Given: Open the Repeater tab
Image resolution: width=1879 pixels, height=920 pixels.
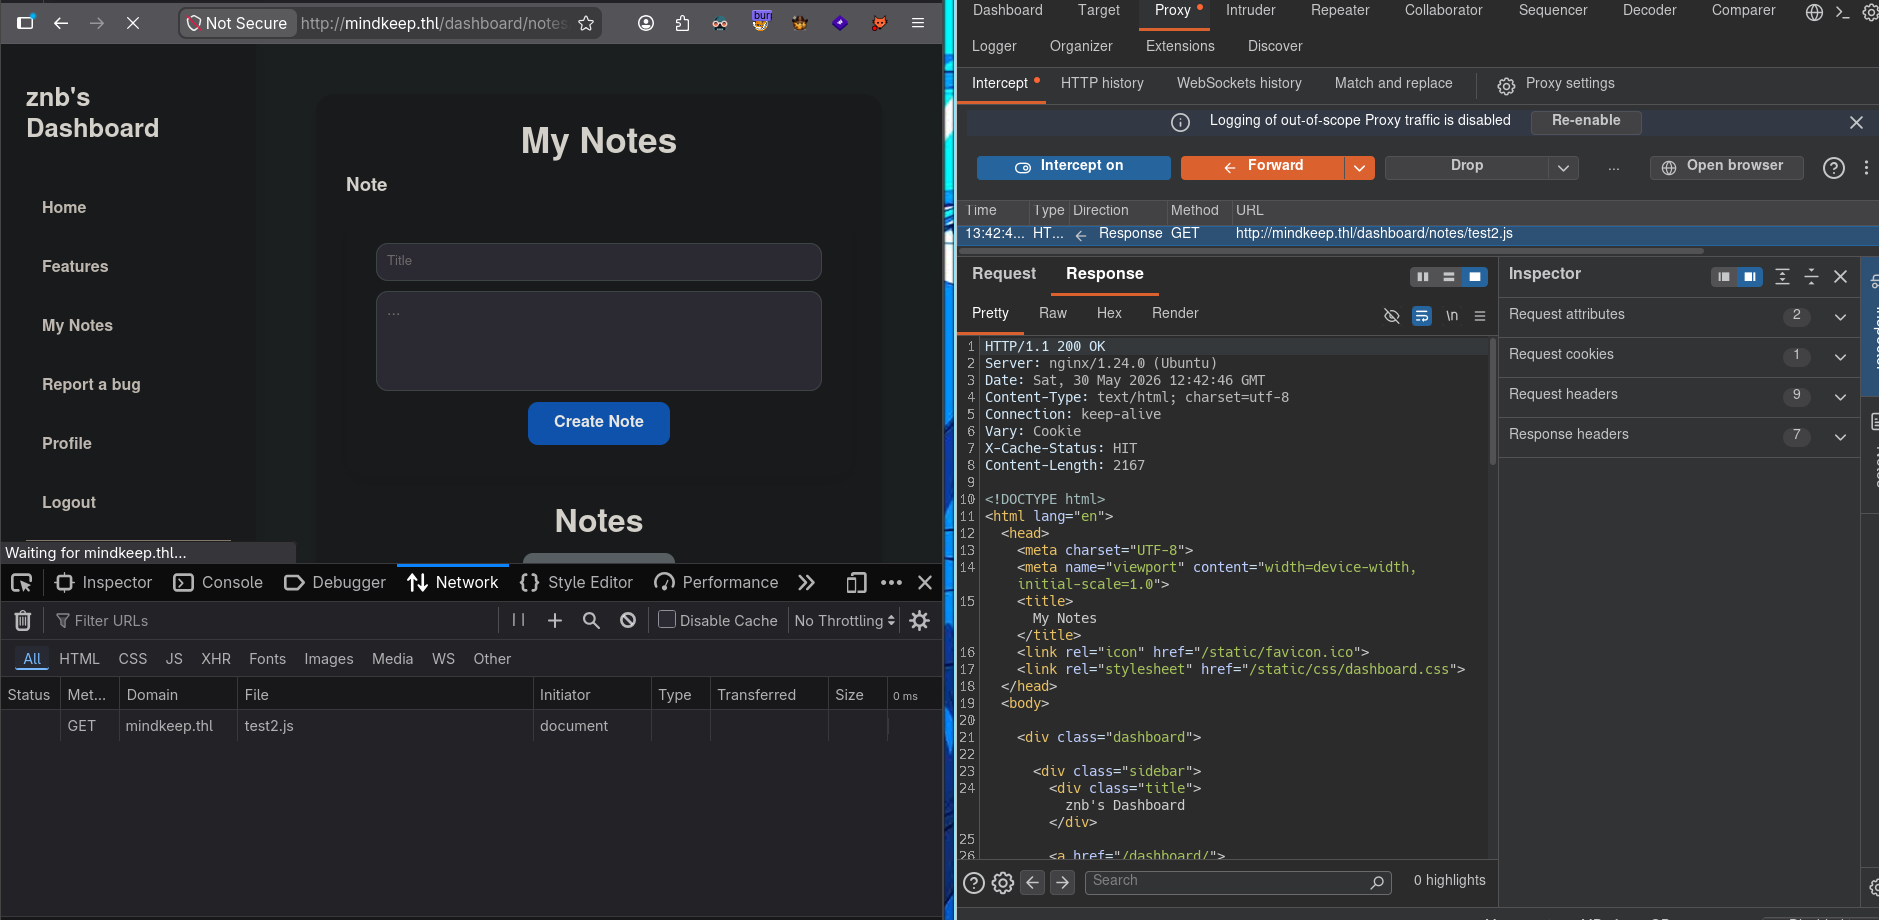Looking at the screenshot, I should pos(1339,10).
